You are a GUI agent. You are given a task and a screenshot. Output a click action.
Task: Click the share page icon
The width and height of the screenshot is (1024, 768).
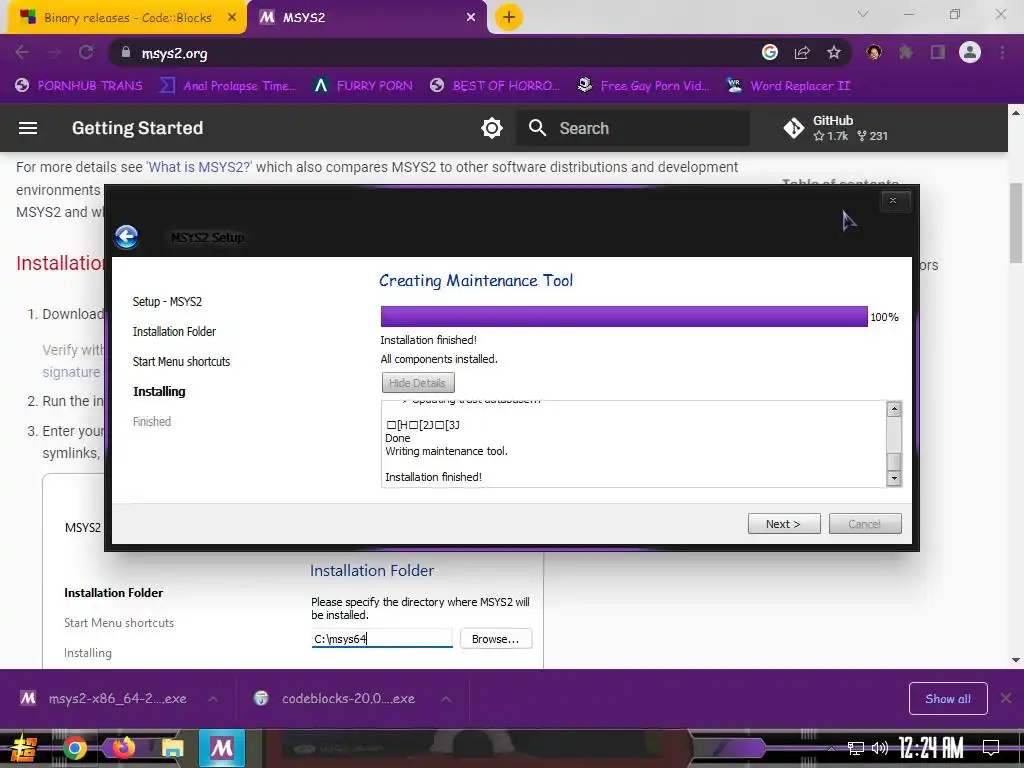point(802,53)
